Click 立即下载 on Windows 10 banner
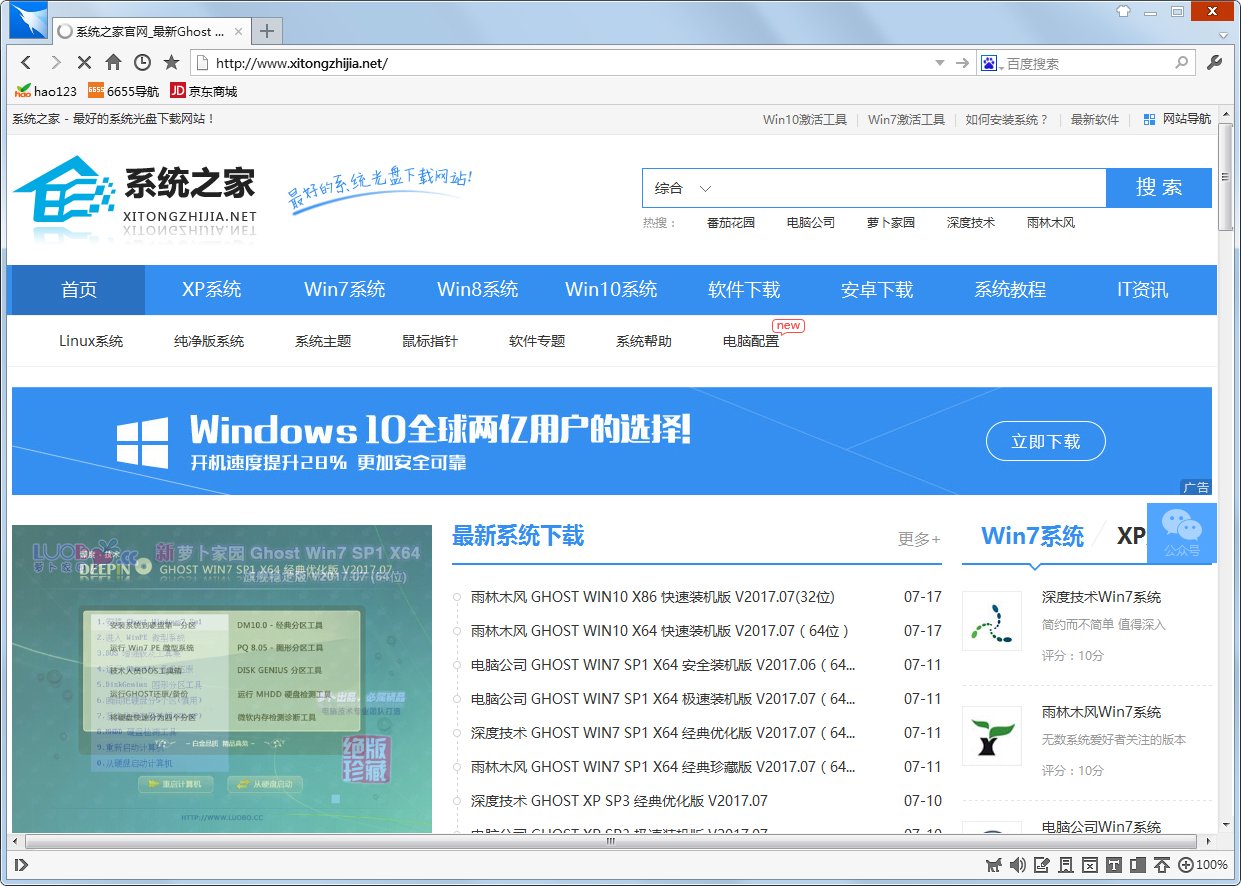1241x886 pixels. click(1045, 441)
